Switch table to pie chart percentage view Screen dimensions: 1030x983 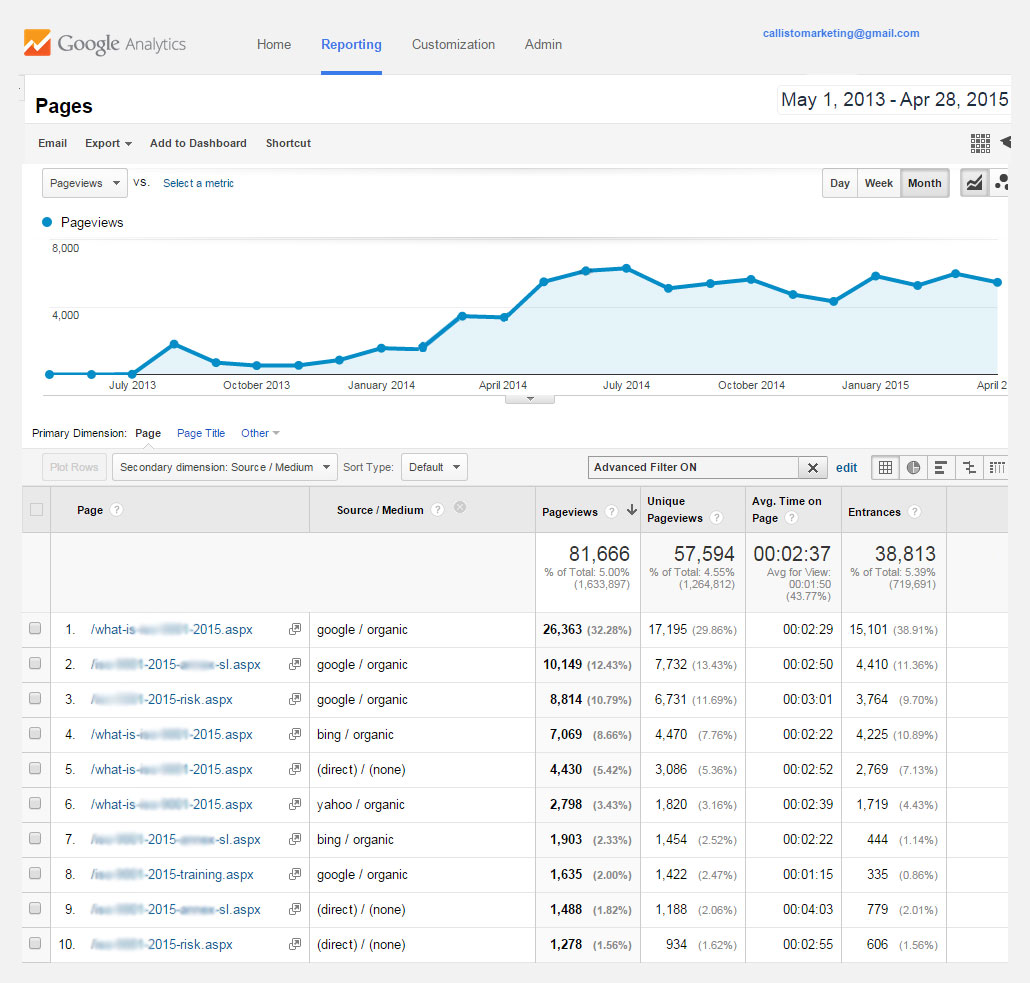[913, 467]
